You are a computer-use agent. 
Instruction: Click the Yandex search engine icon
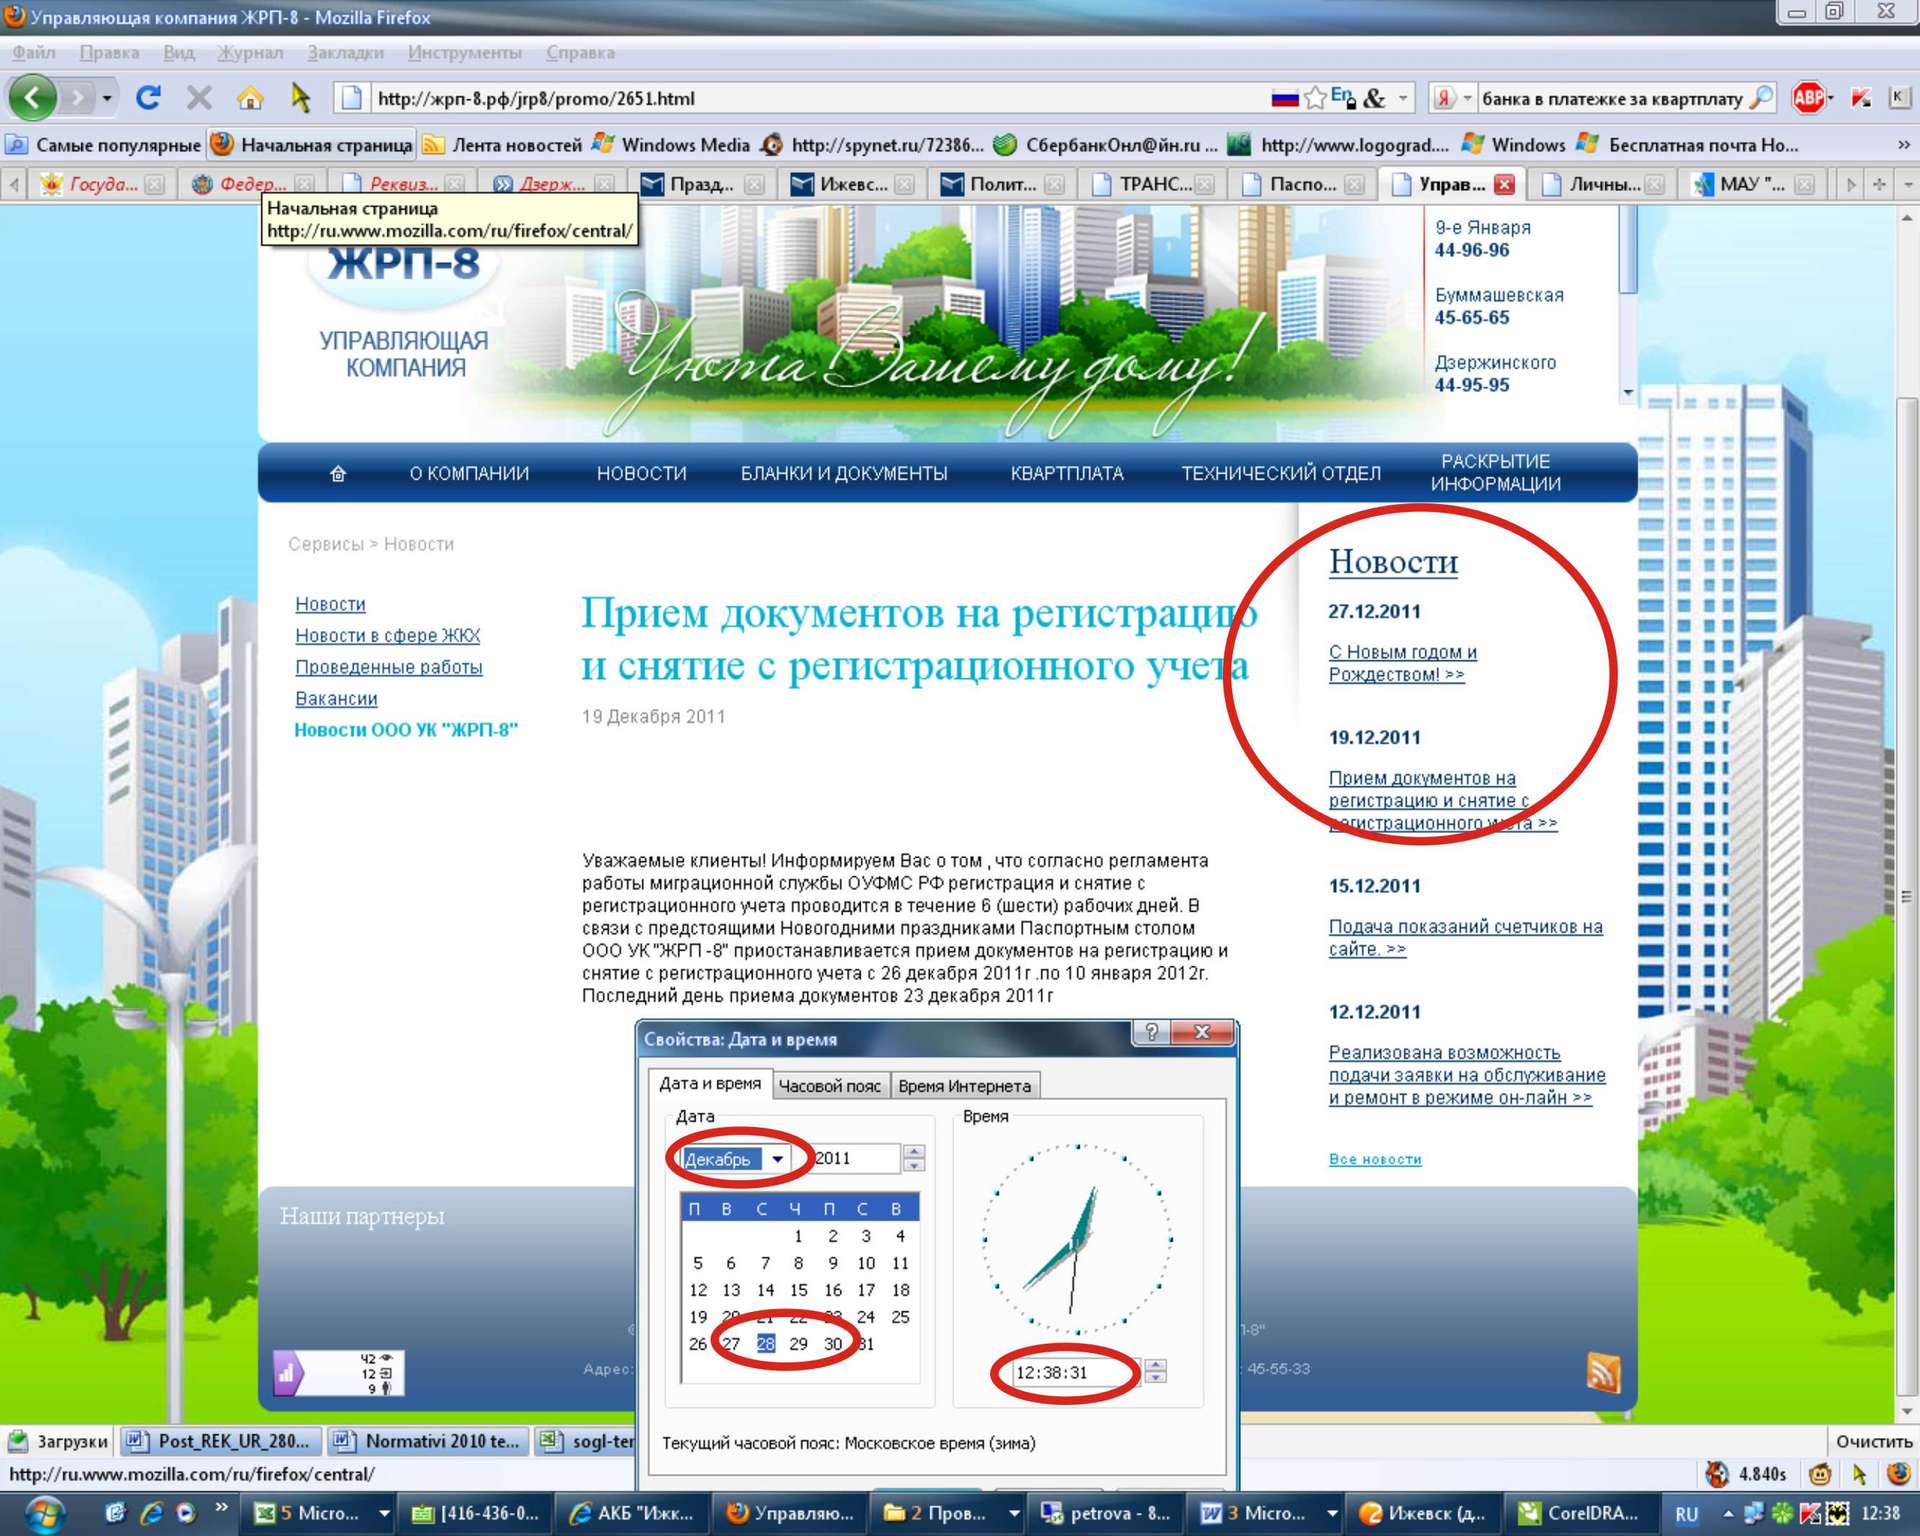1444,97
